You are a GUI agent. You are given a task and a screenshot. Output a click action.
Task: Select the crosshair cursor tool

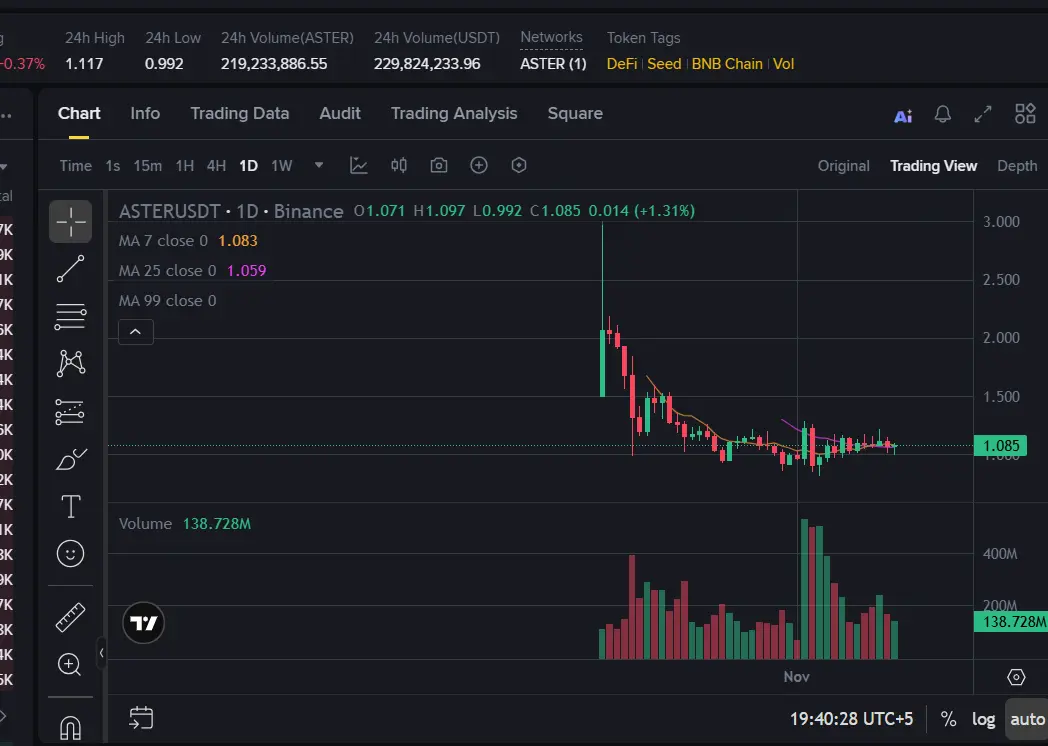tap(70, 221)
